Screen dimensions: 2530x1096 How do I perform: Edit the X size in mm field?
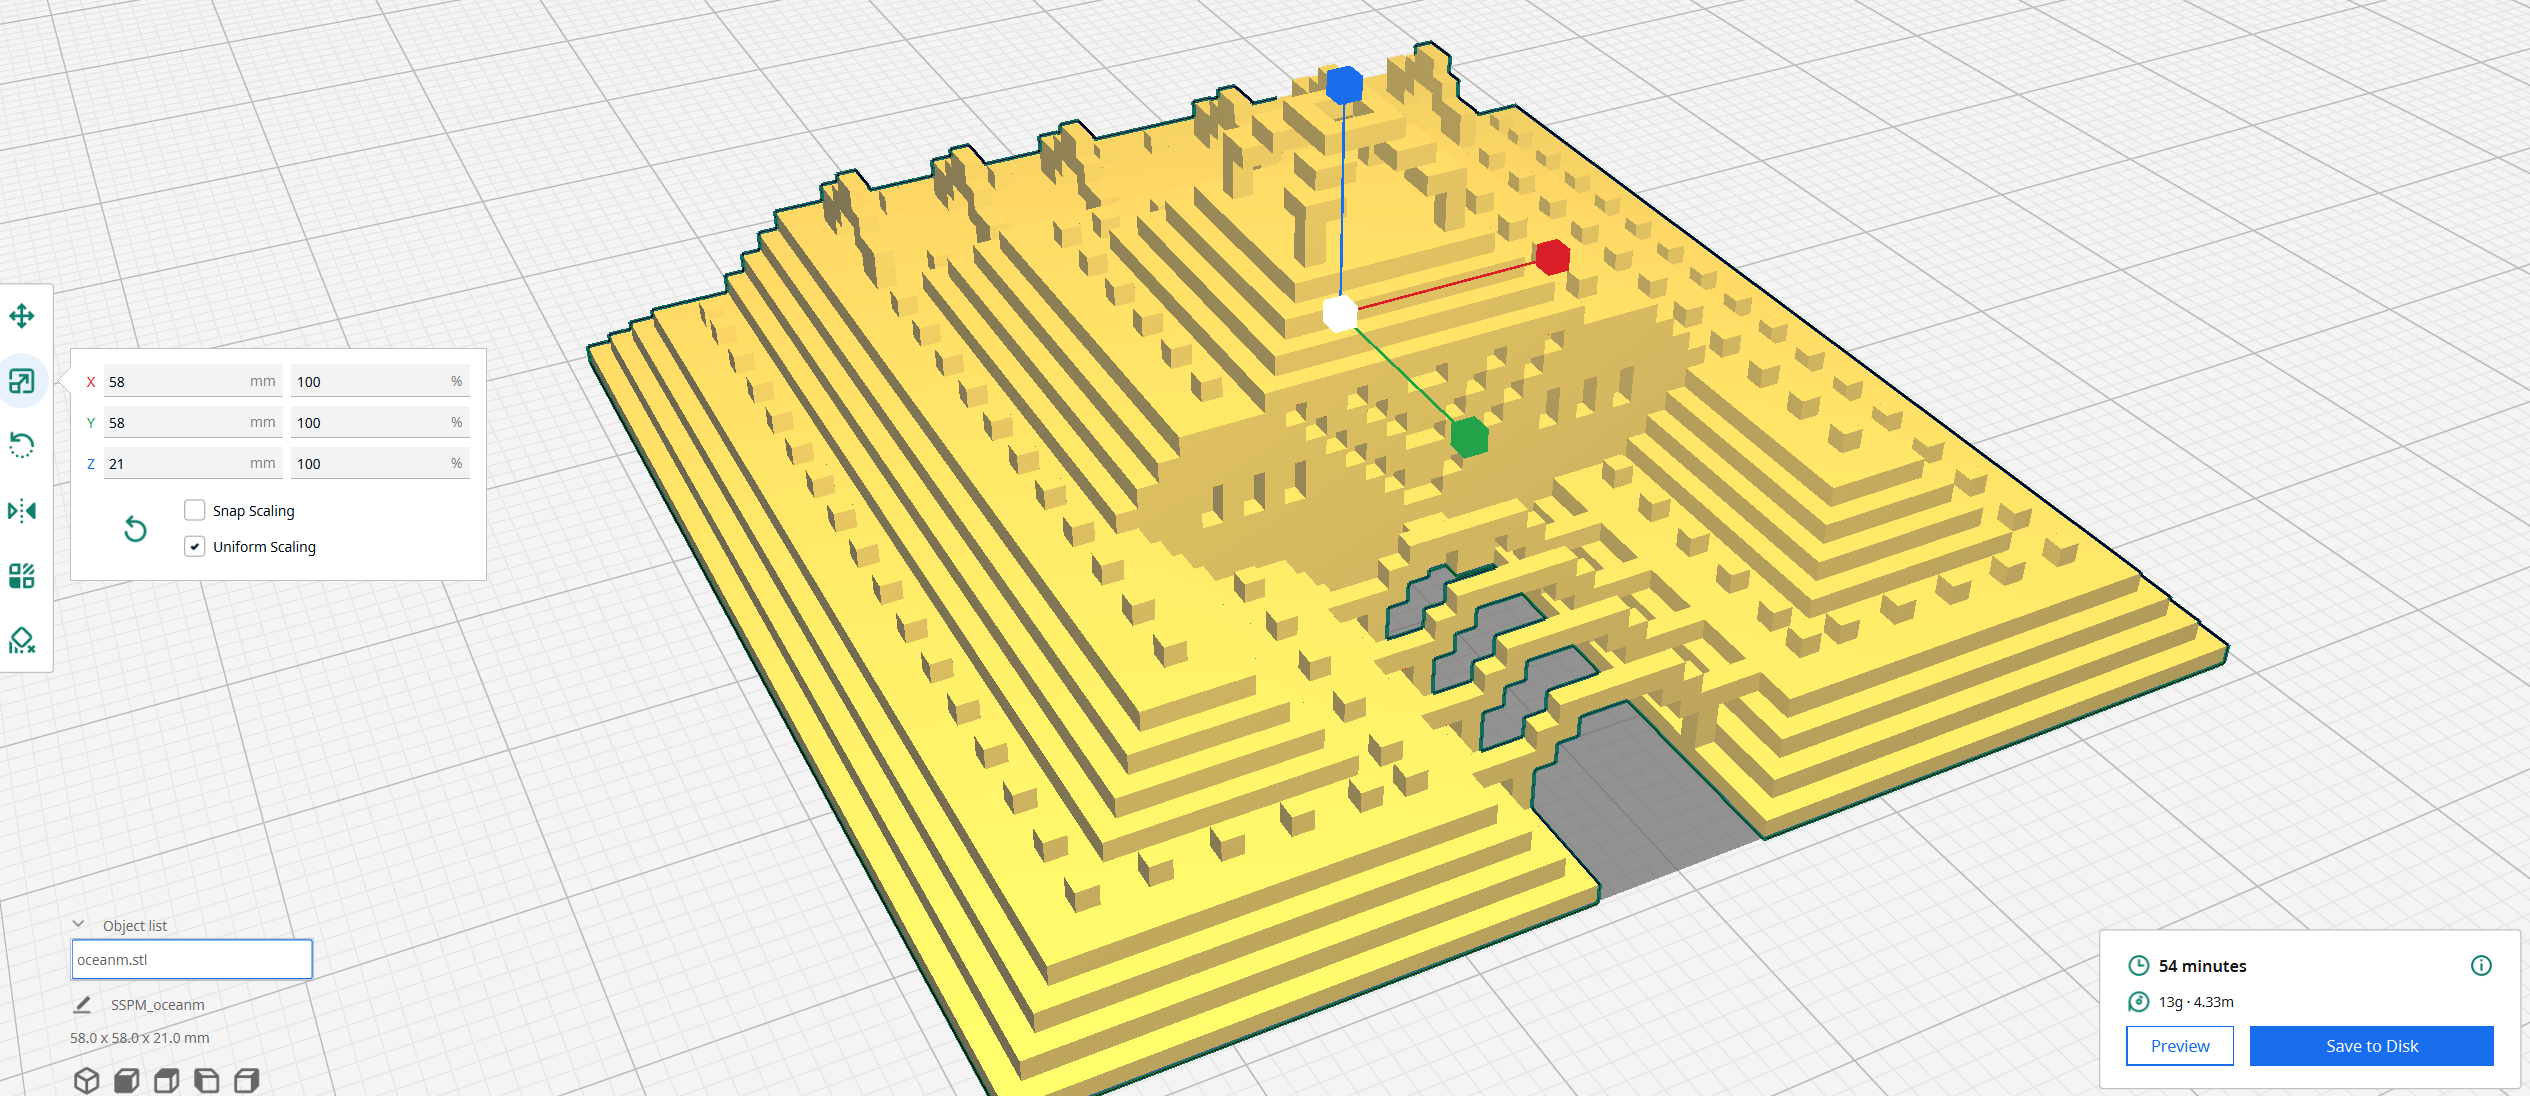pos(192,381)
